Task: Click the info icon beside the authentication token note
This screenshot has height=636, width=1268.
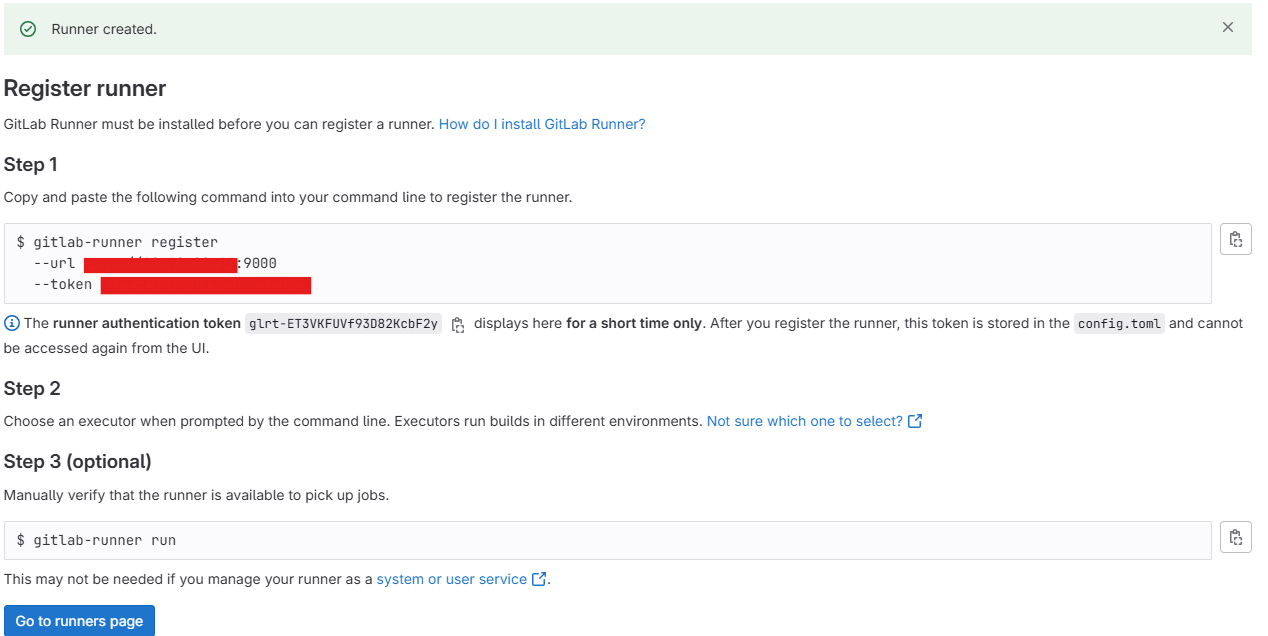Action: [x=12, y=323]
